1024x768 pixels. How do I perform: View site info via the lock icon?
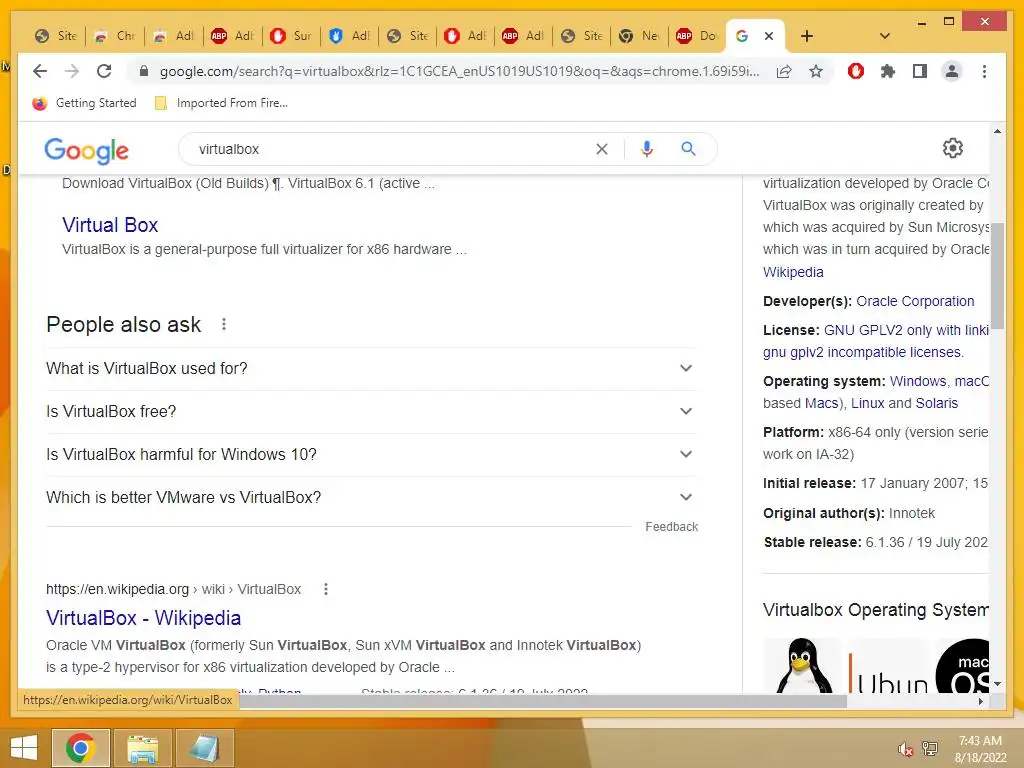(144, 71)
